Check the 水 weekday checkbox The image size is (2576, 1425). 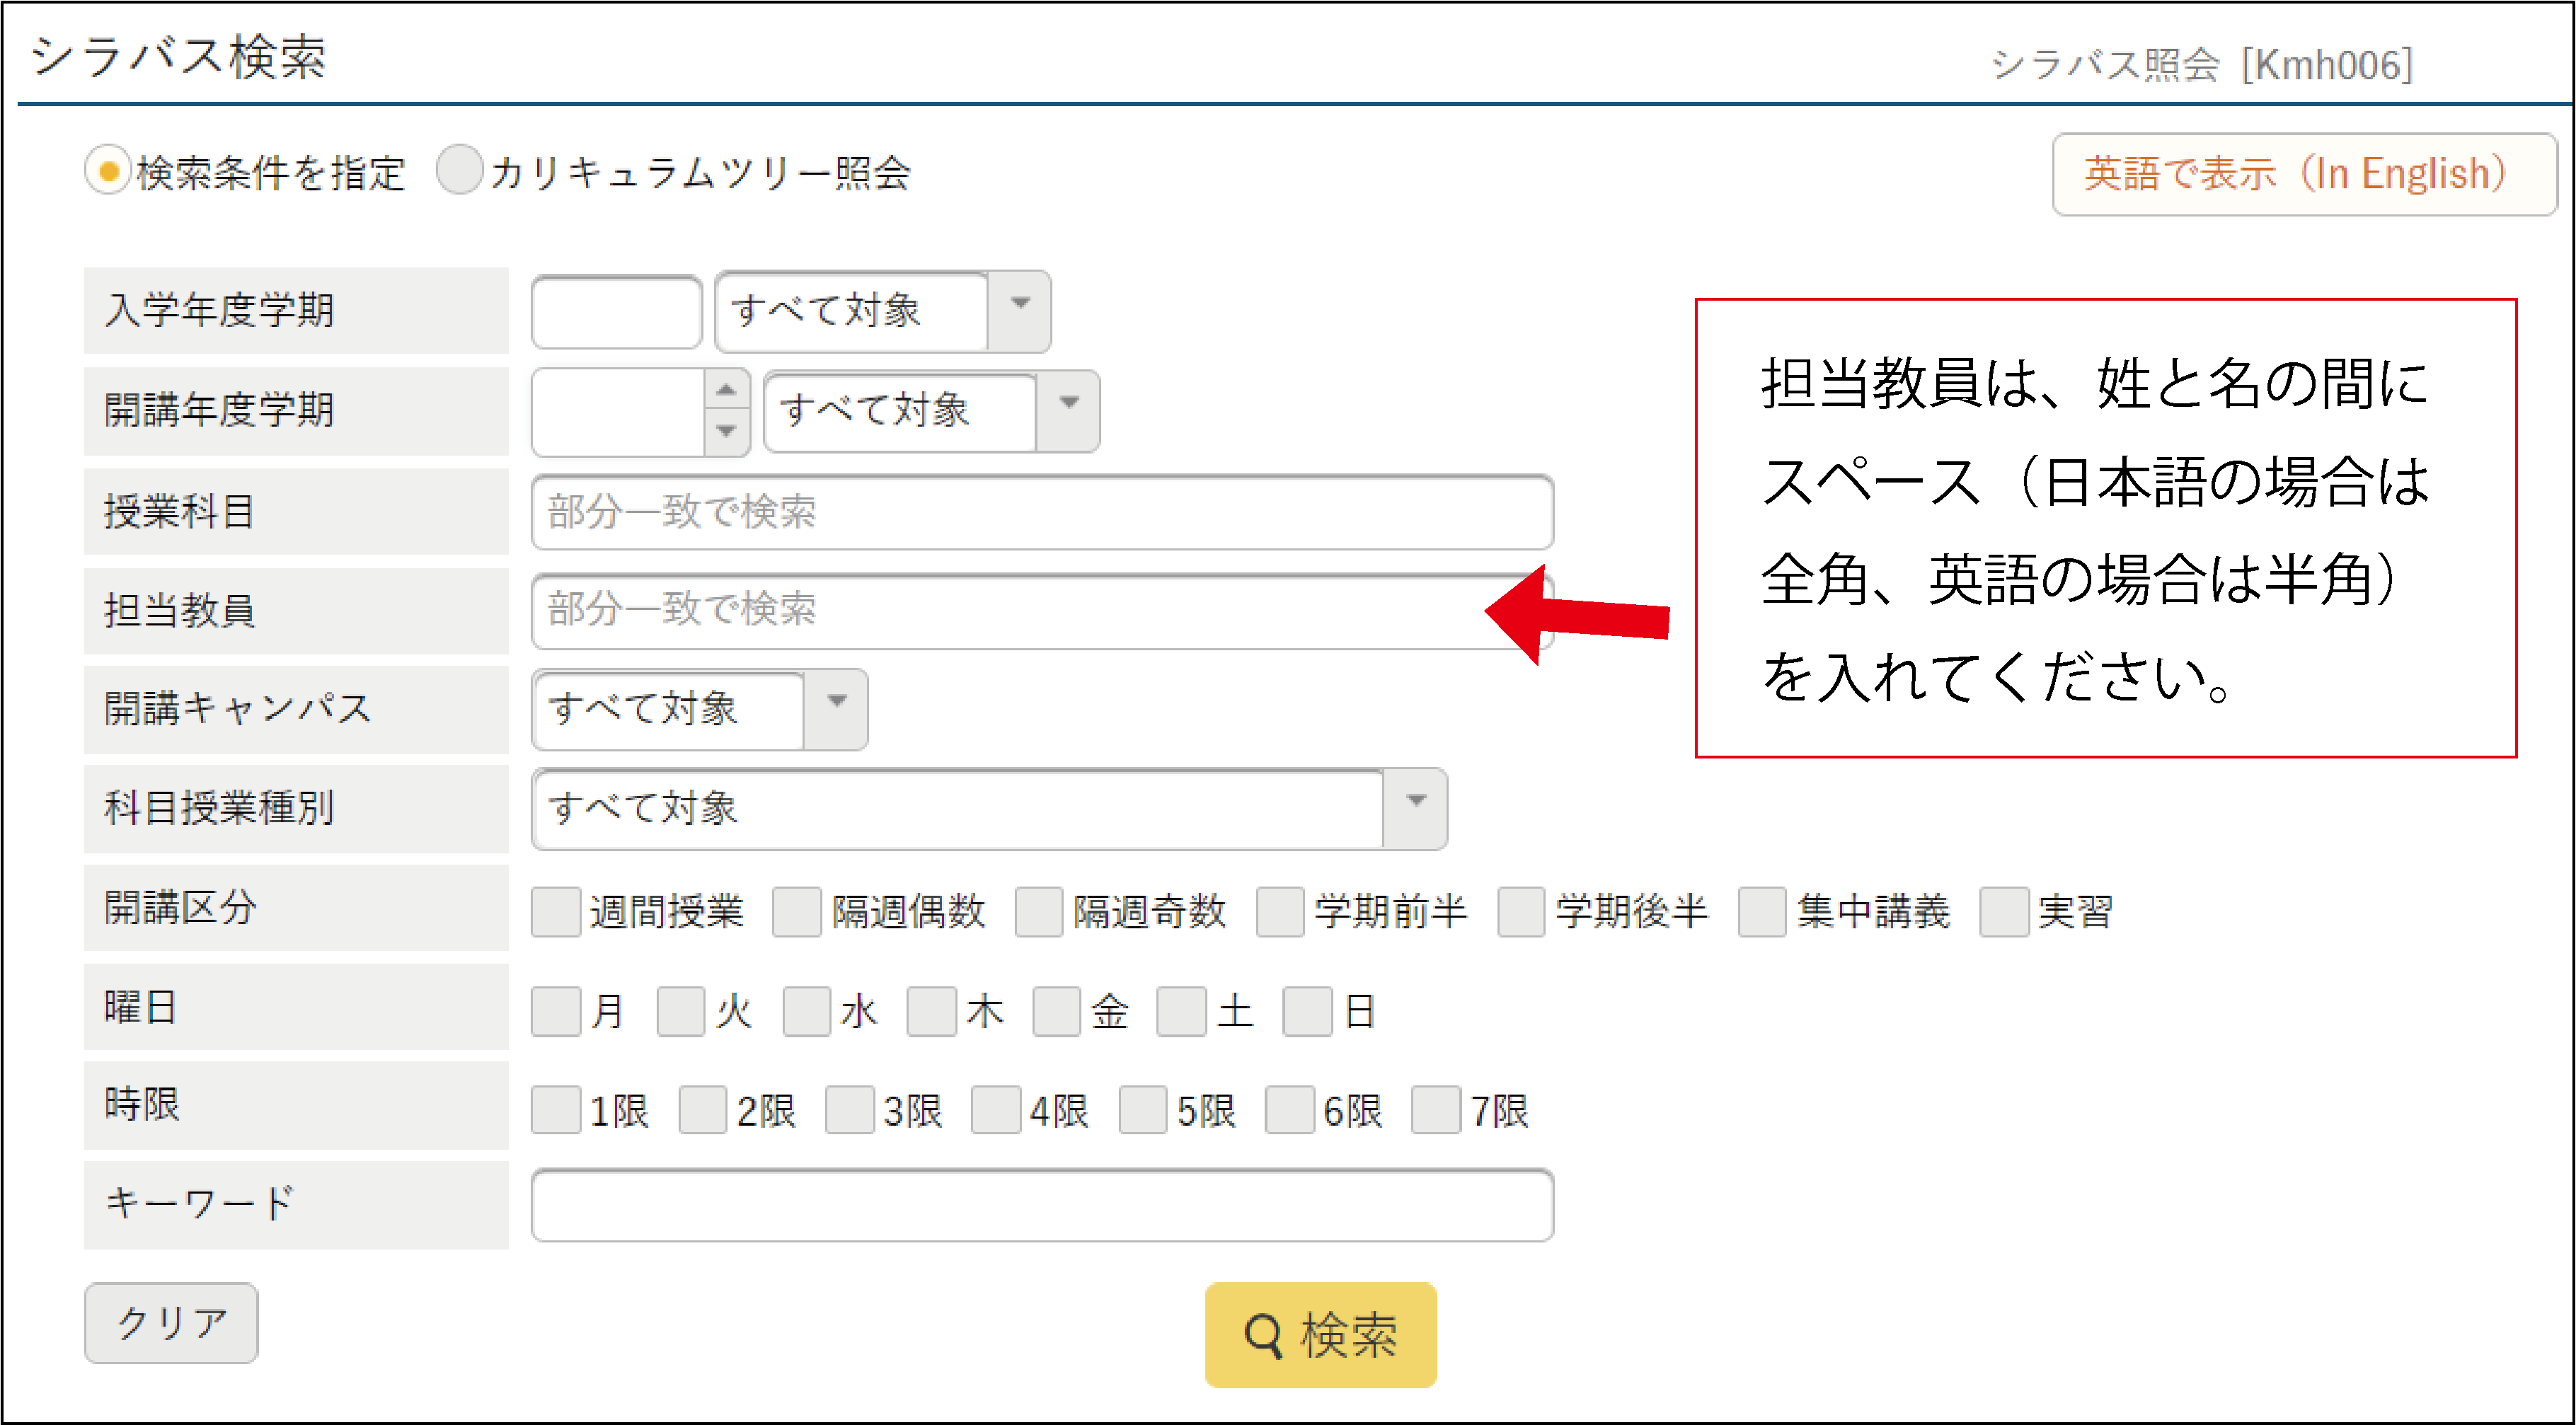[x=807, y=1011]
